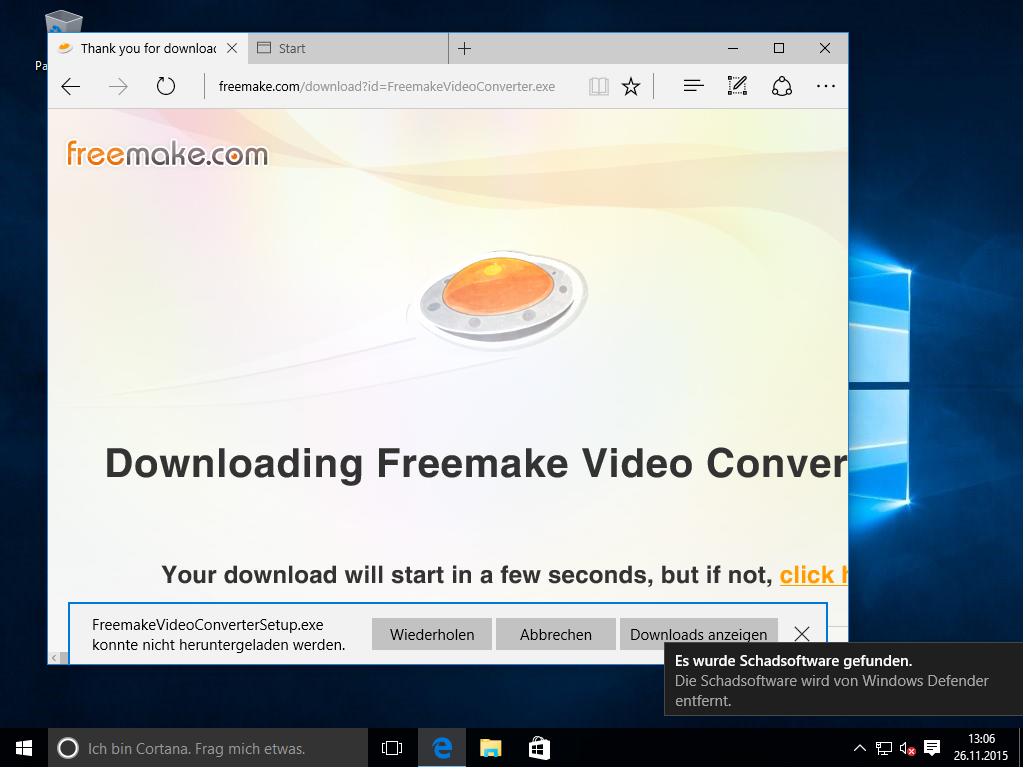This screenshot has height=767, width=1023.
Task: Close the 'Thank you for download' tab
Action: 232,48
